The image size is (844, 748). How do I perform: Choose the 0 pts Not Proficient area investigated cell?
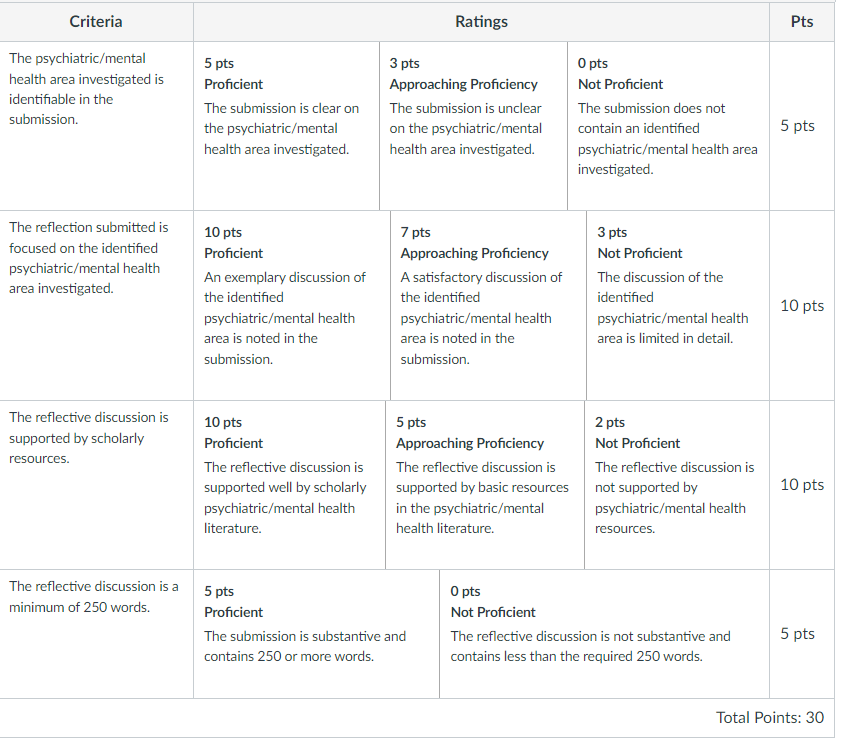tap(669, 126)
